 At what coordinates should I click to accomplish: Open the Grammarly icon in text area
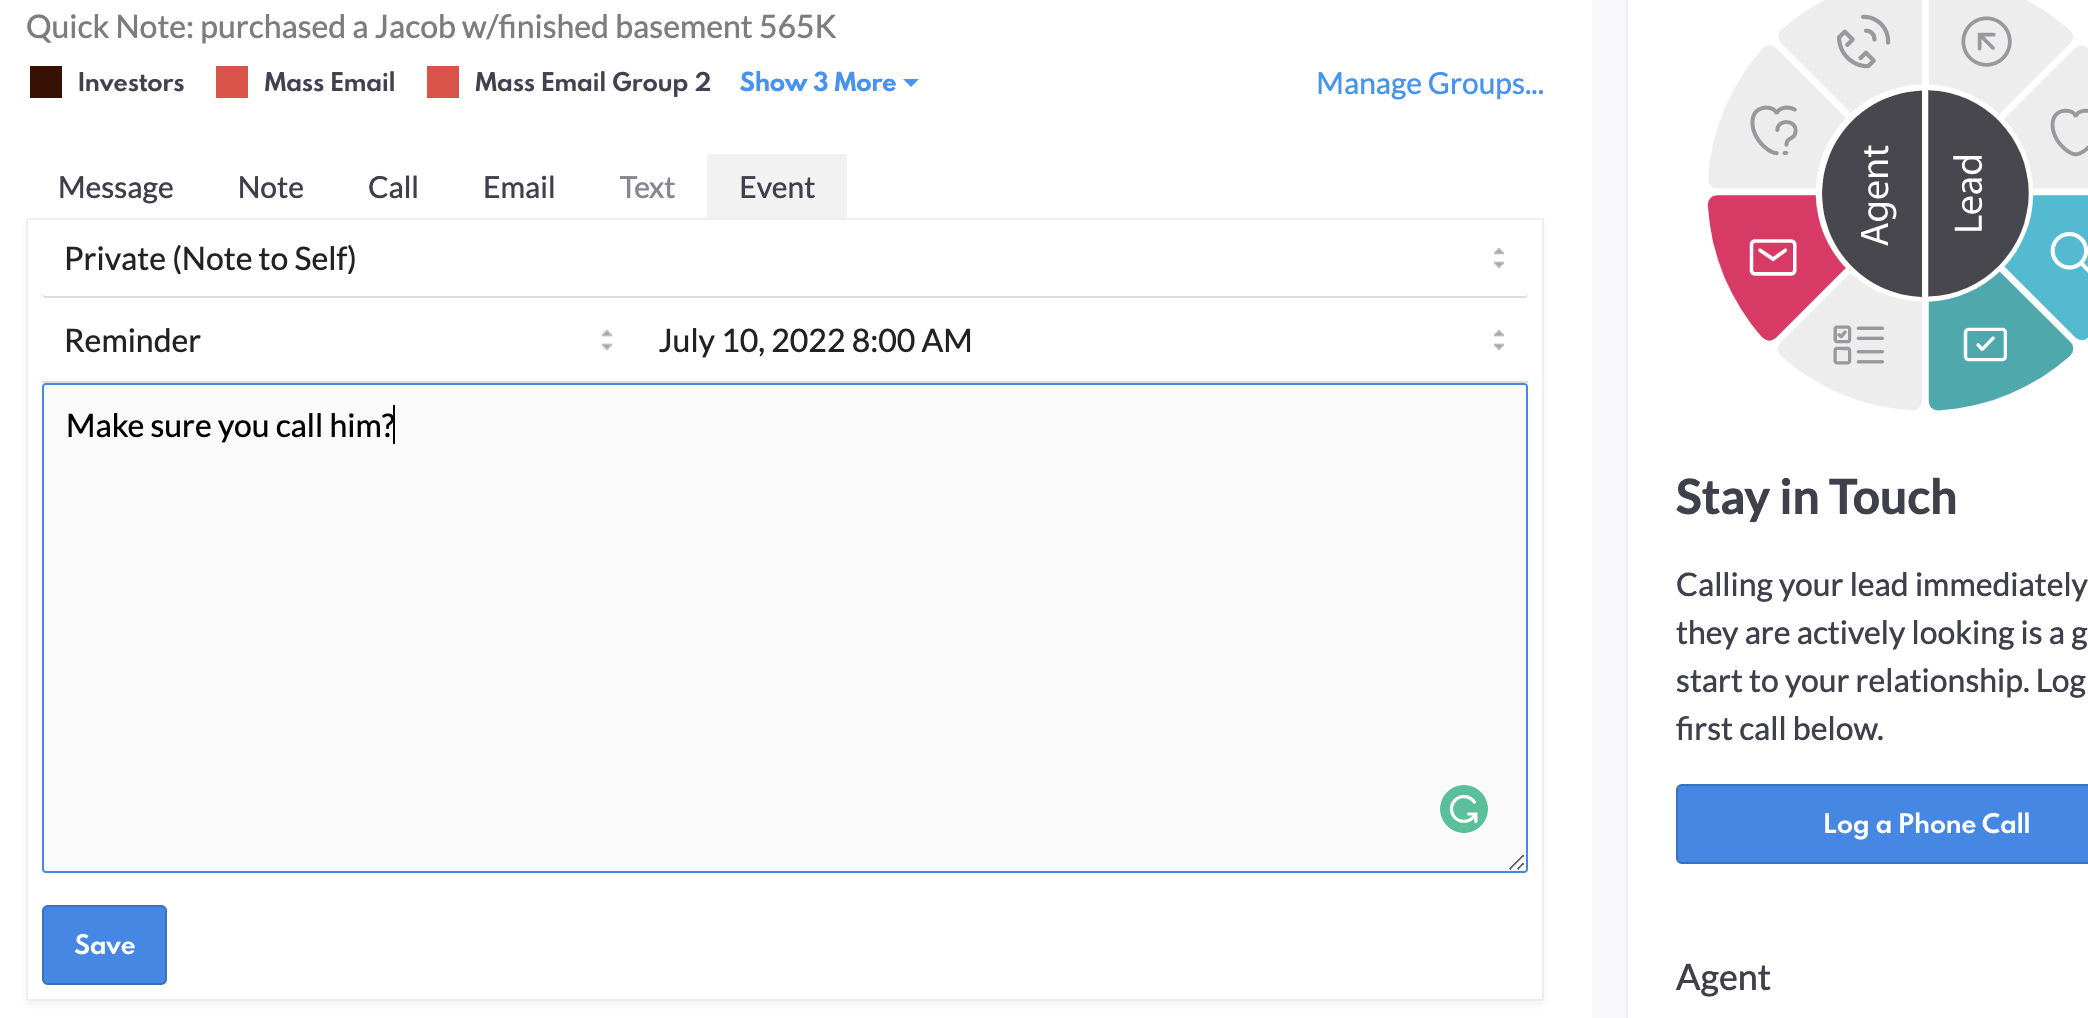[1464, 809]
